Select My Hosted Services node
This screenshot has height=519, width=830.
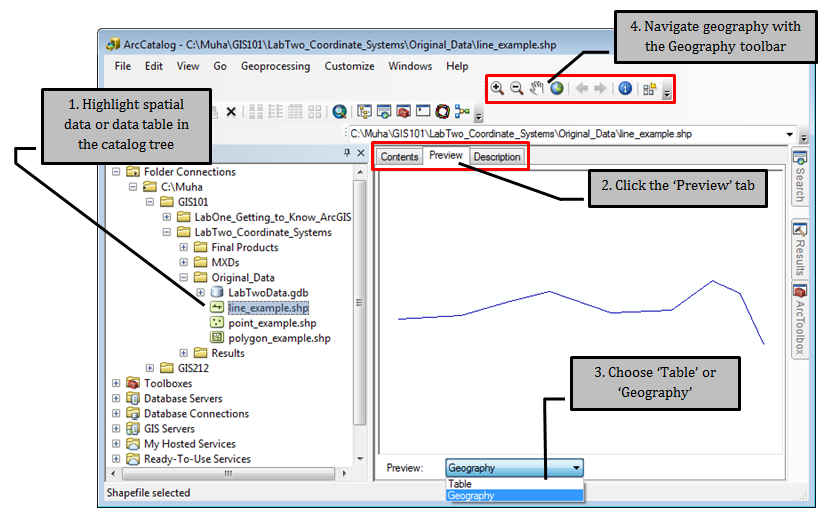click(190, 444)
